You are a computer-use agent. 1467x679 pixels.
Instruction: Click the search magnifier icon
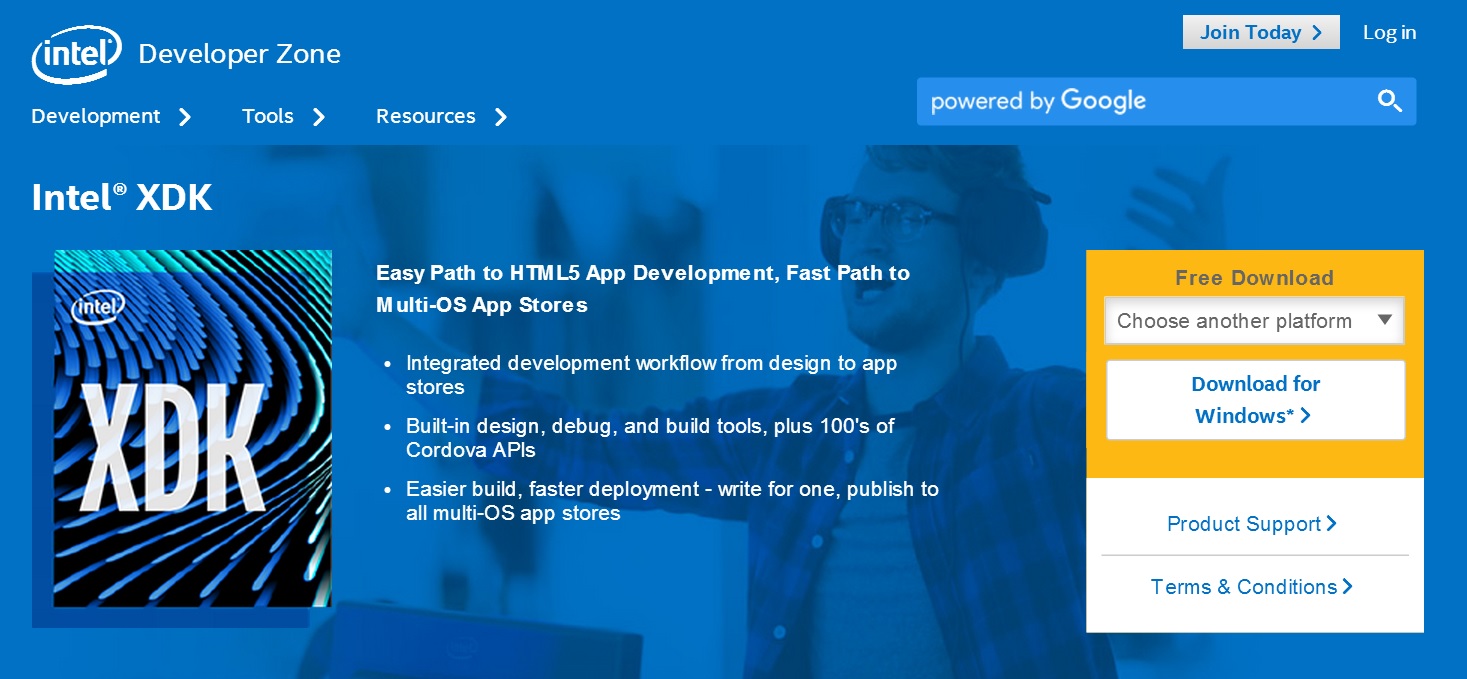pos(1389,101)
